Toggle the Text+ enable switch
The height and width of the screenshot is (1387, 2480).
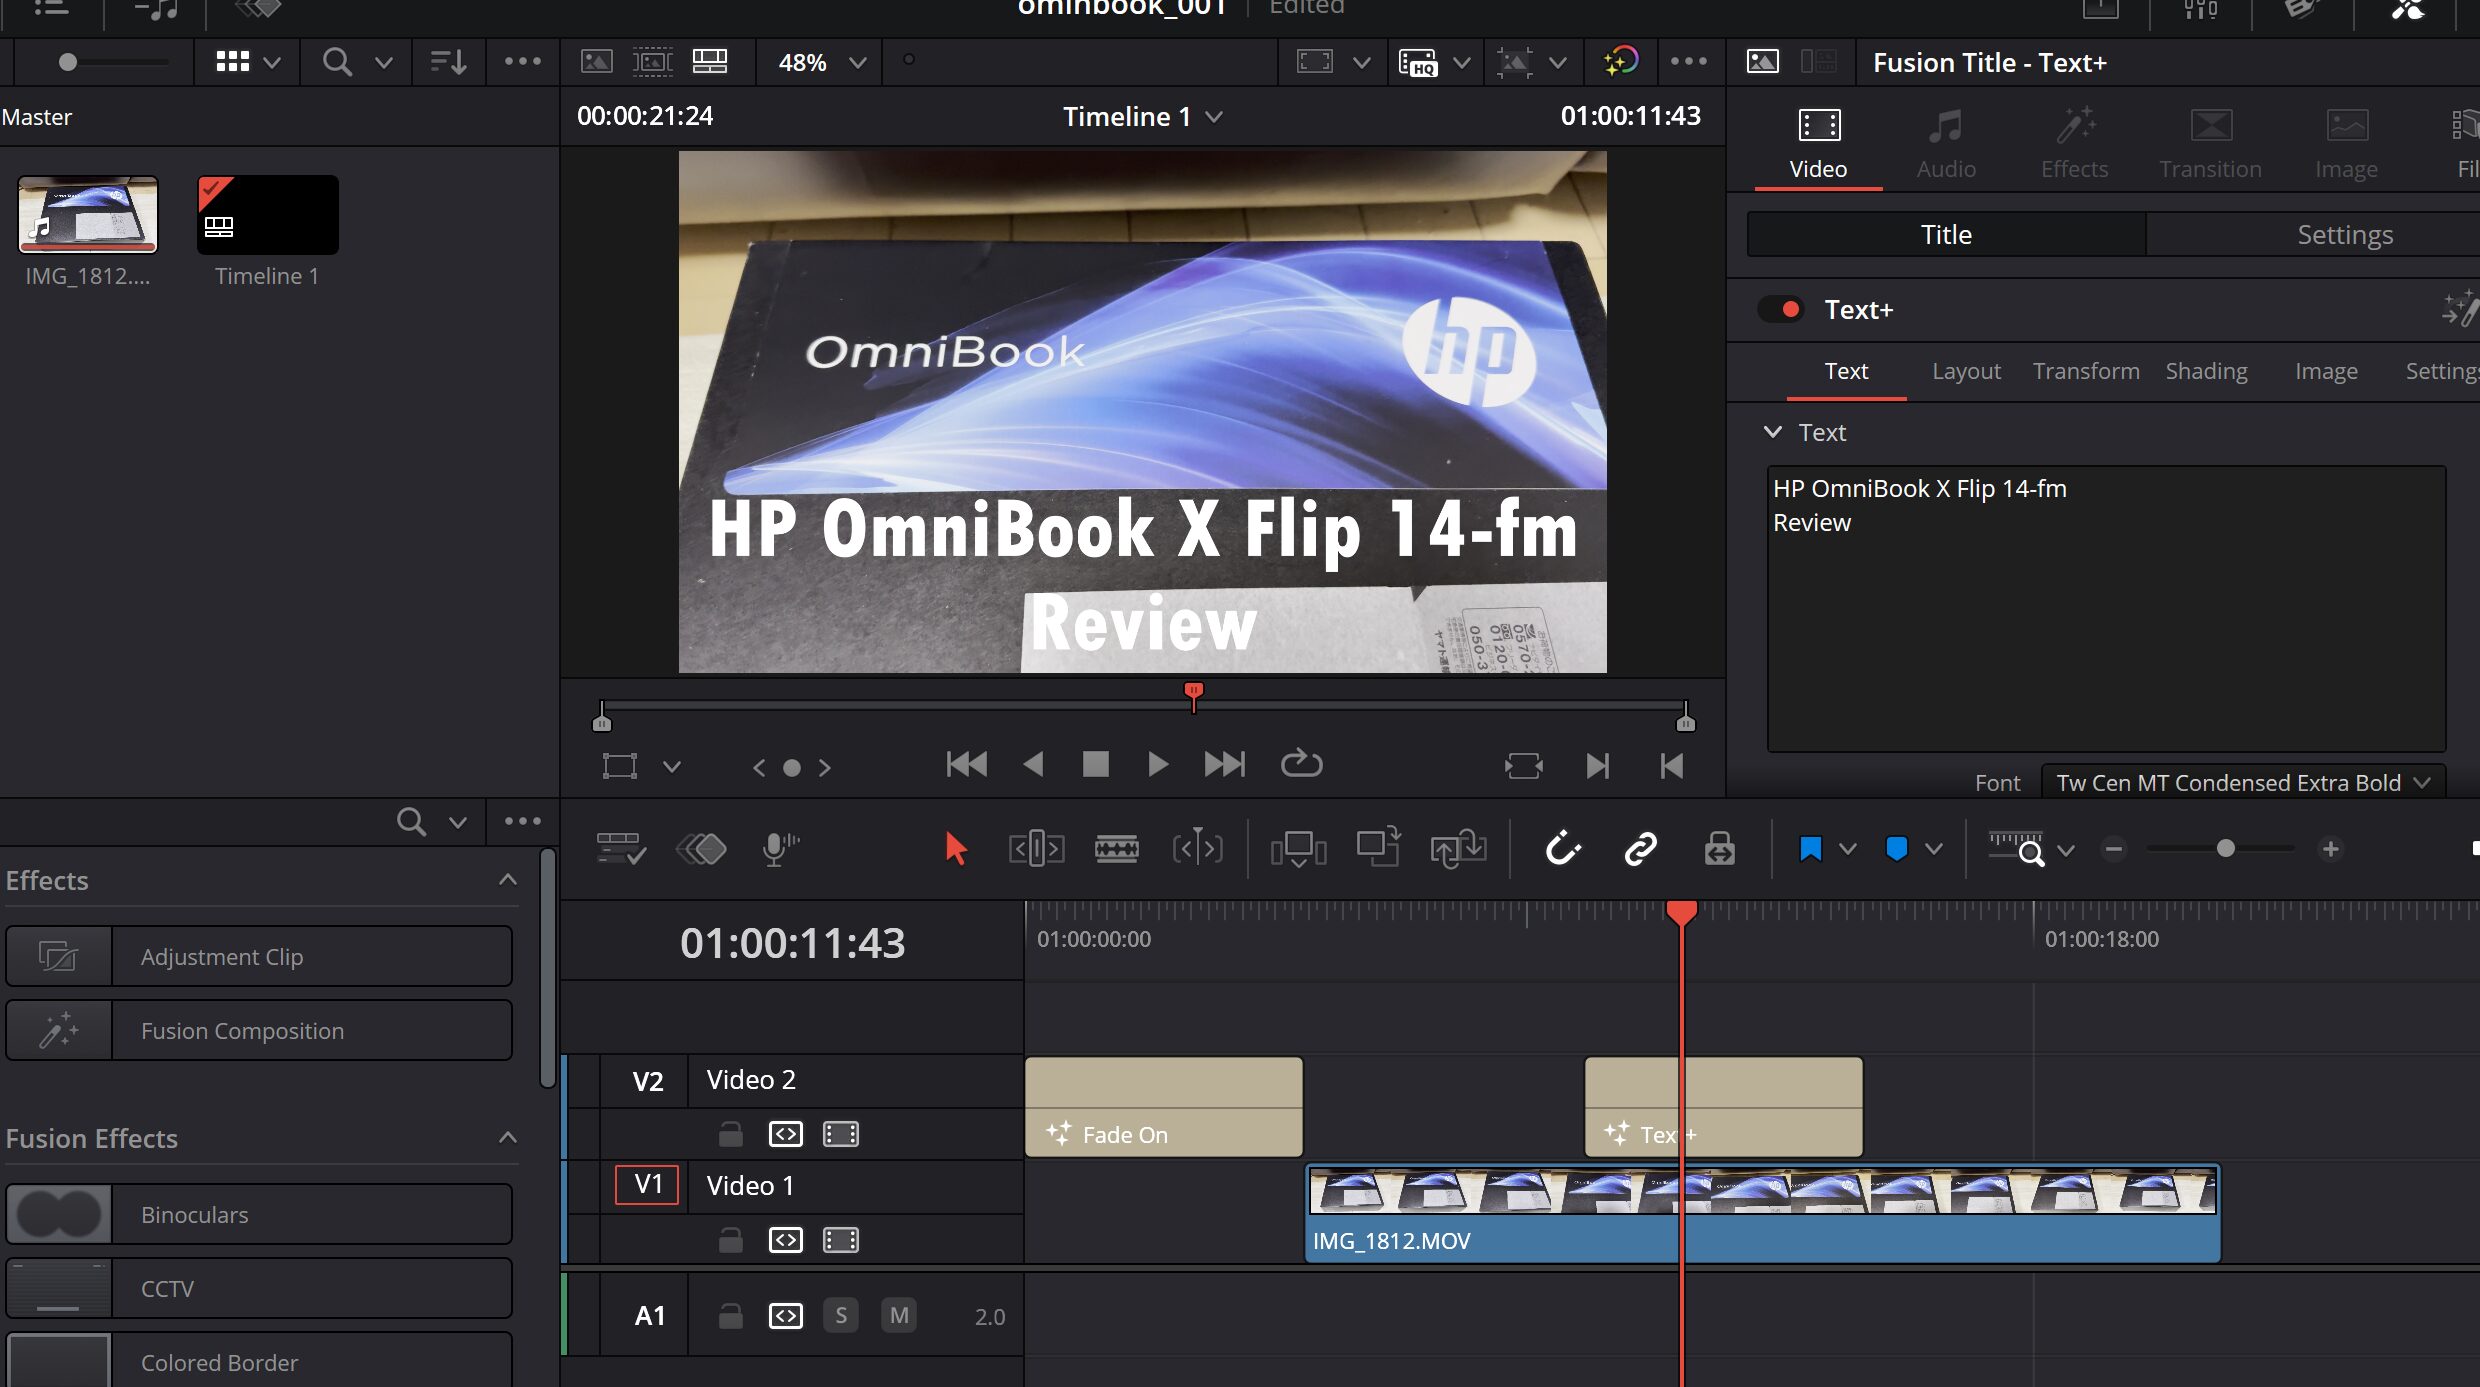click(1780, 310)
